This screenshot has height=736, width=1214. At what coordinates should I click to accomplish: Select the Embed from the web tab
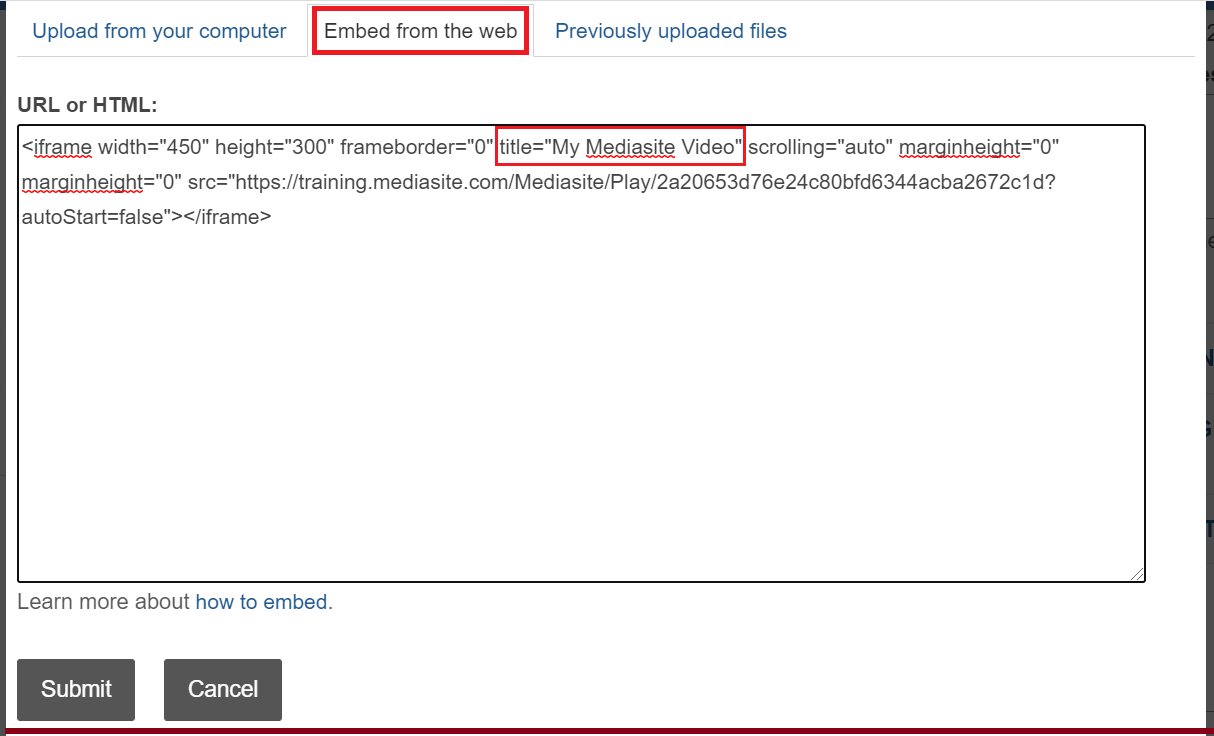click(x=420, y=31)
